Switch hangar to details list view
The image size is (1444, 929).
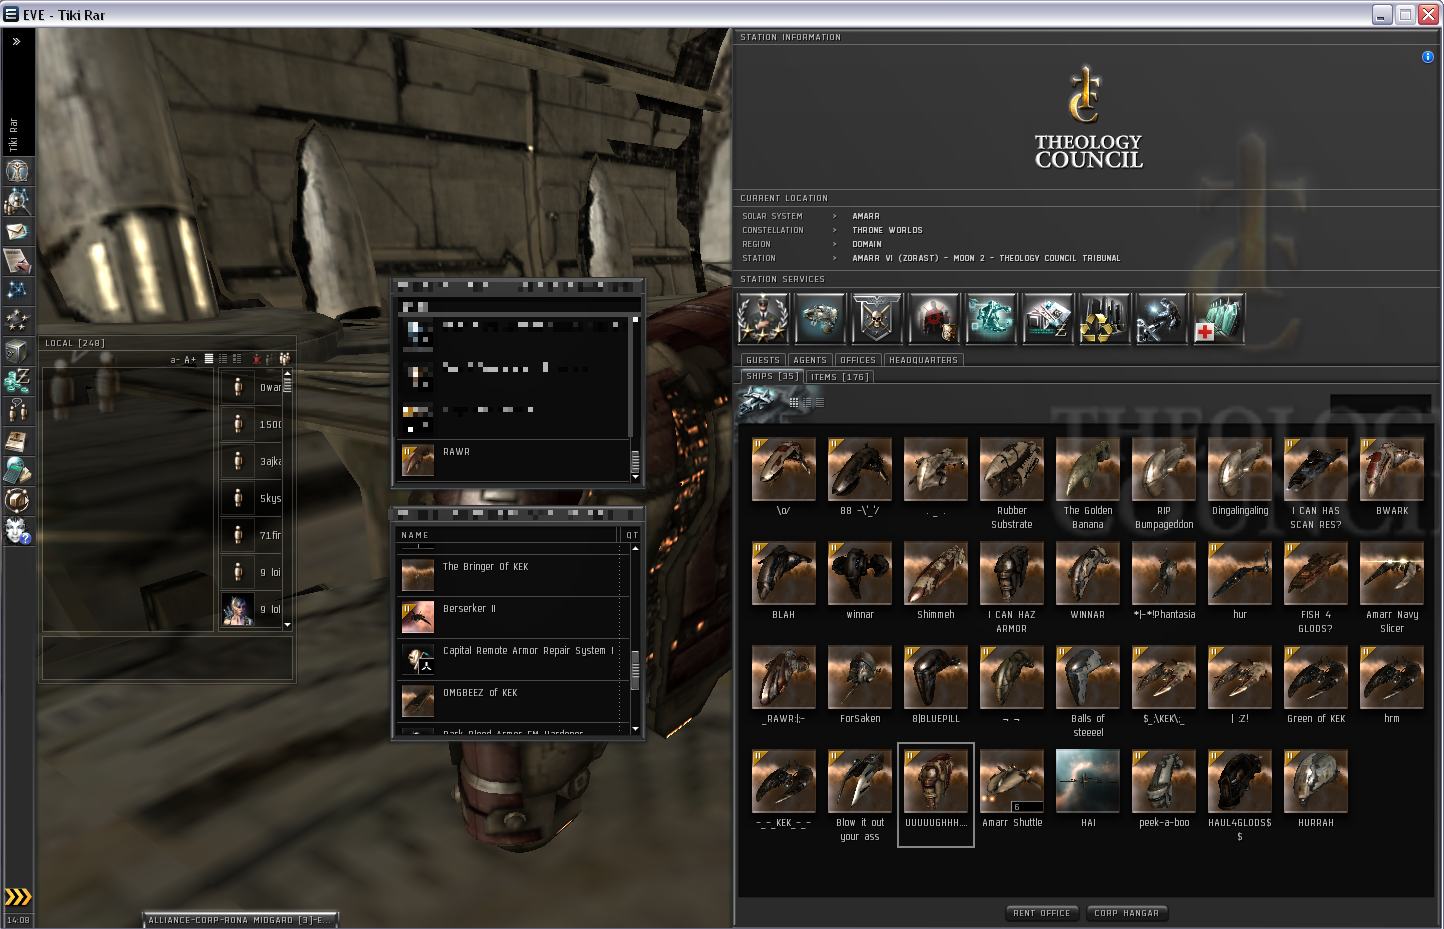tap(807, 402)
